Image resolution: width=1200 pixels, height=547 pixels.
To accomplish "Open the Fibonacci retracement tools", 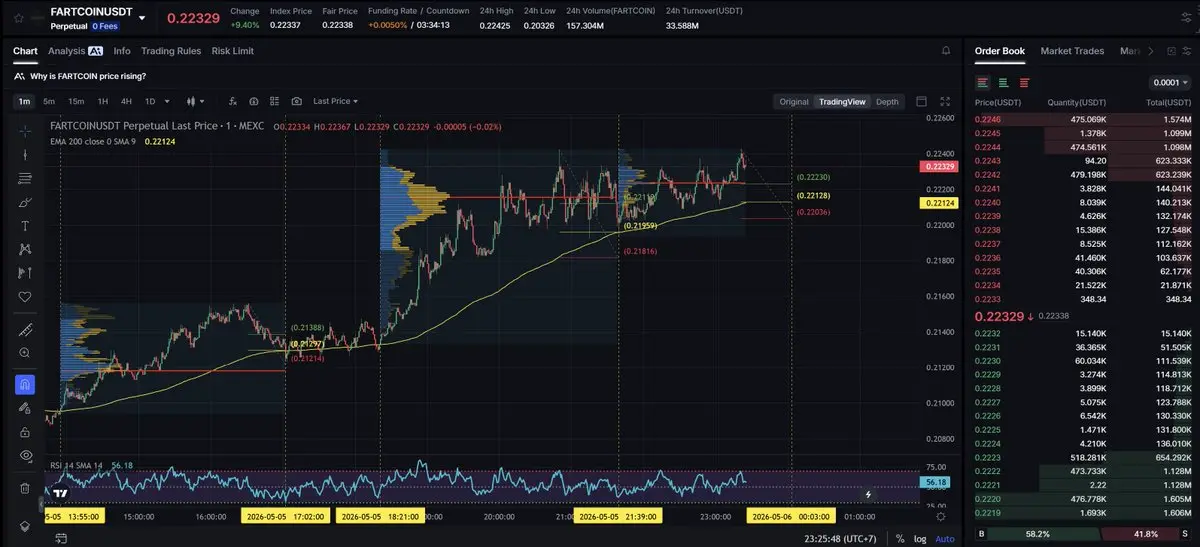I will [25, 179].
